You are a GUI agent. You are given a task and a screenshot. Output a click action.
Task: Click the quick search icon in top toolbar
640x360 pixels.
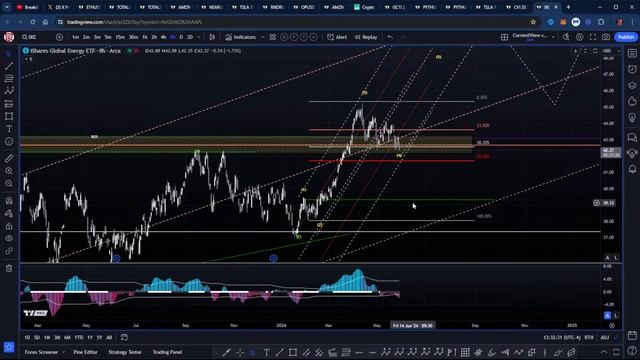pyautogui.click(x=566, y=37)
